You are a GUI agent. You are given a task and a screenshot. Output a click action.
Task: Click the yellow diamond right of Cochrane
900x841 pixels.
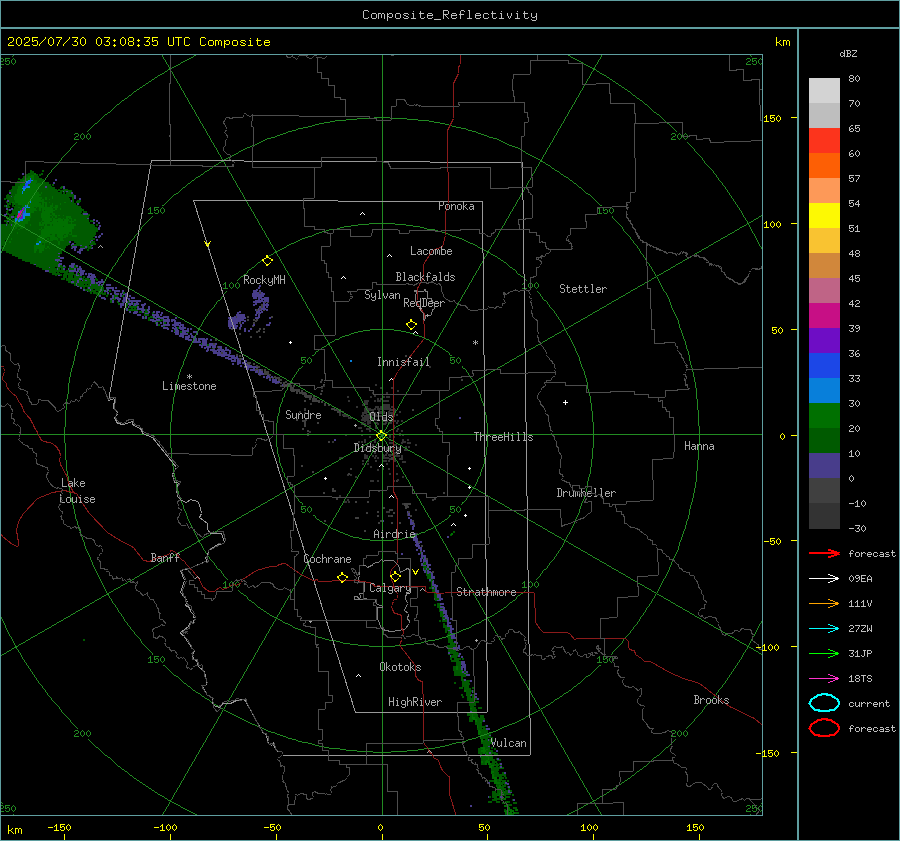pos(343,577)
